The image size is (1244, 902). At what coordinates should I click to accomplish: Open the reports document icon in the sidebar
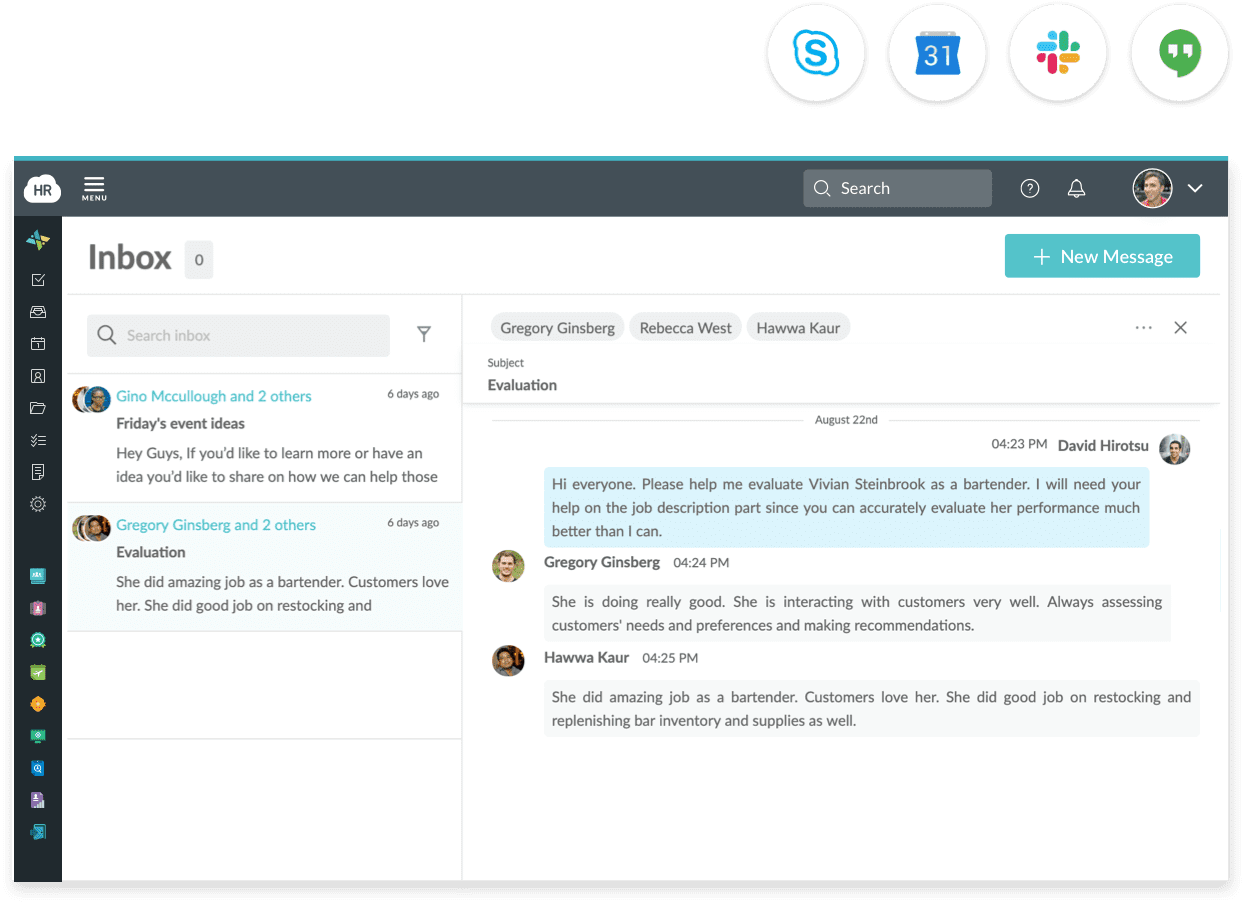pyautogui.click(x=37, y=471)
